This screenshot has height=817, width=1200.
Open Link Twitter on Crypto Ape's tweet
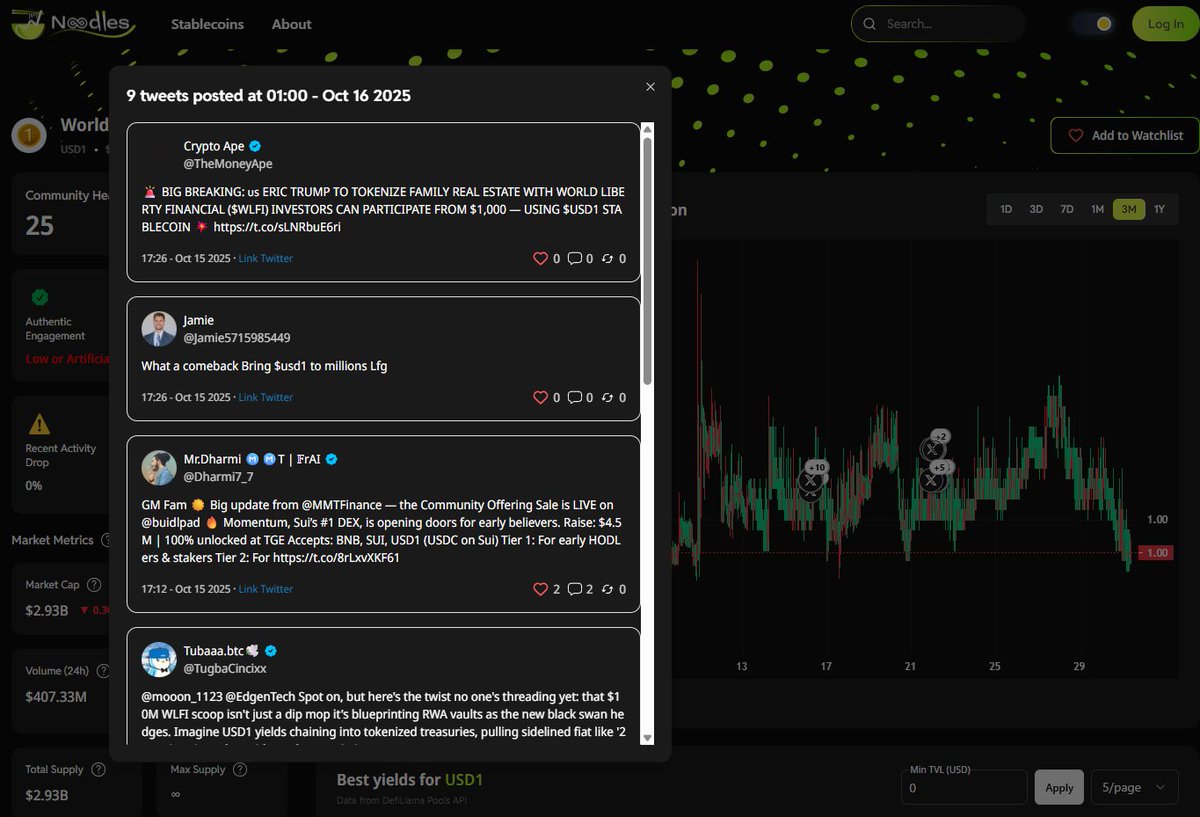pos(265,259)
